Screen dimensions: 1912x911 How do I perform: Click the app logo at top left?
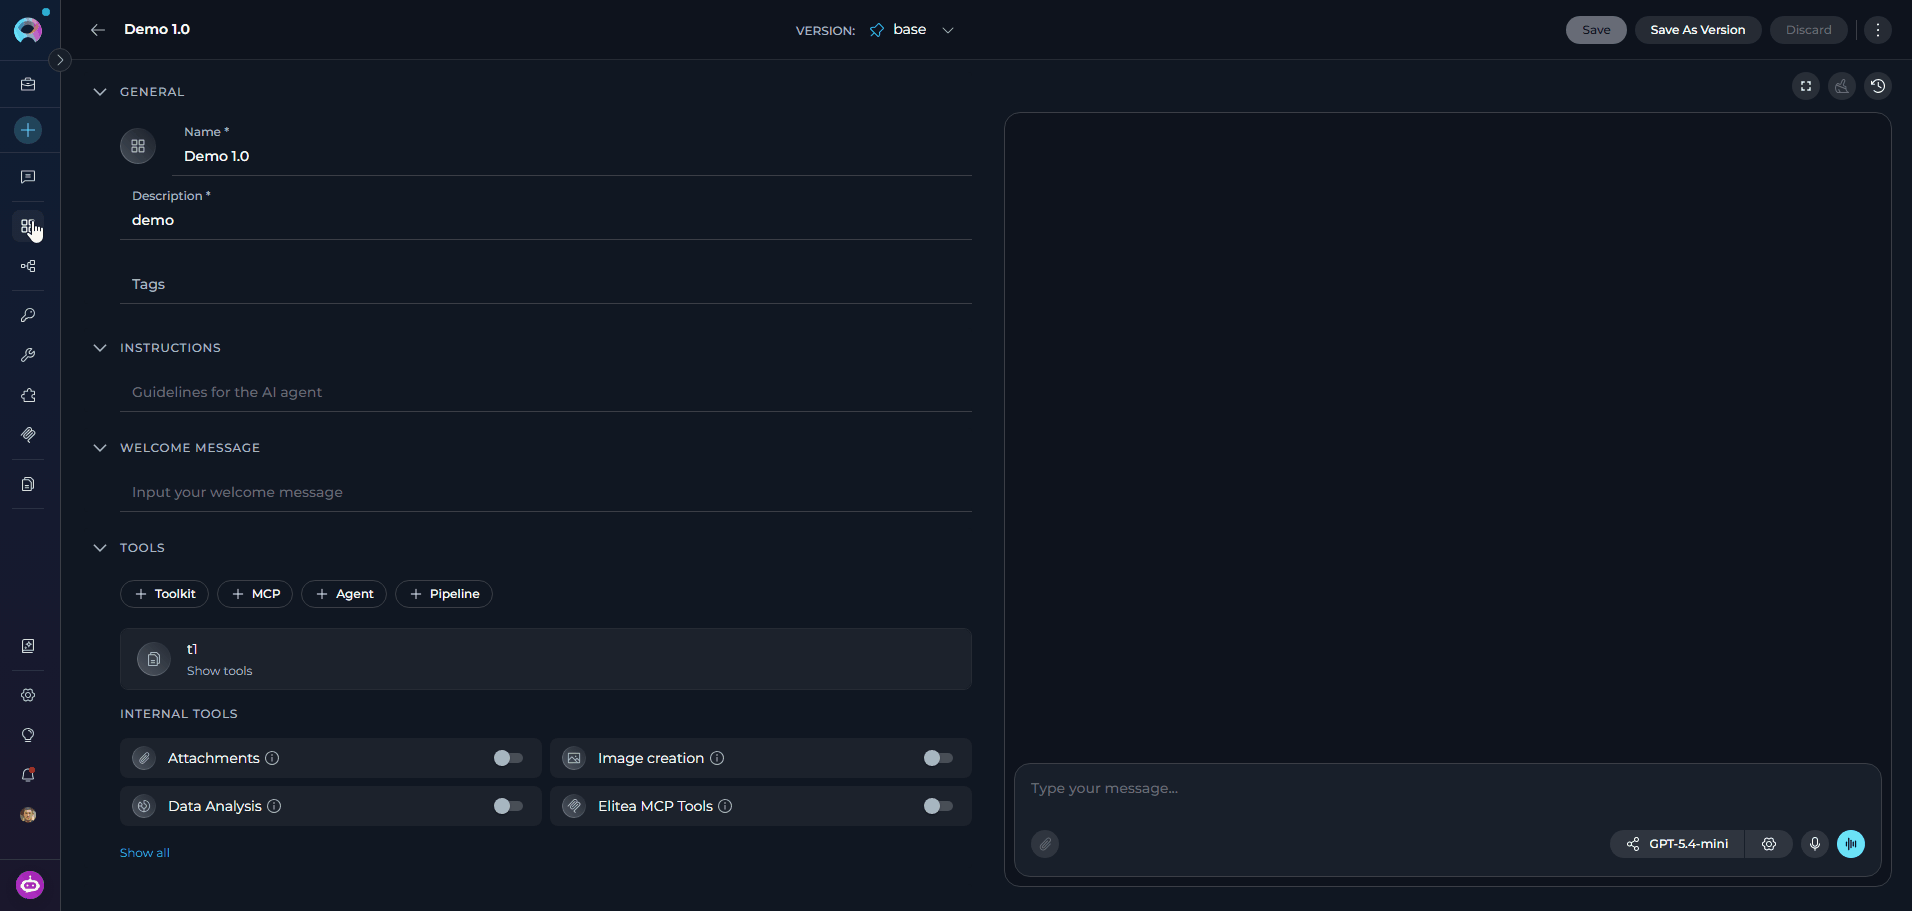[28, 30]
